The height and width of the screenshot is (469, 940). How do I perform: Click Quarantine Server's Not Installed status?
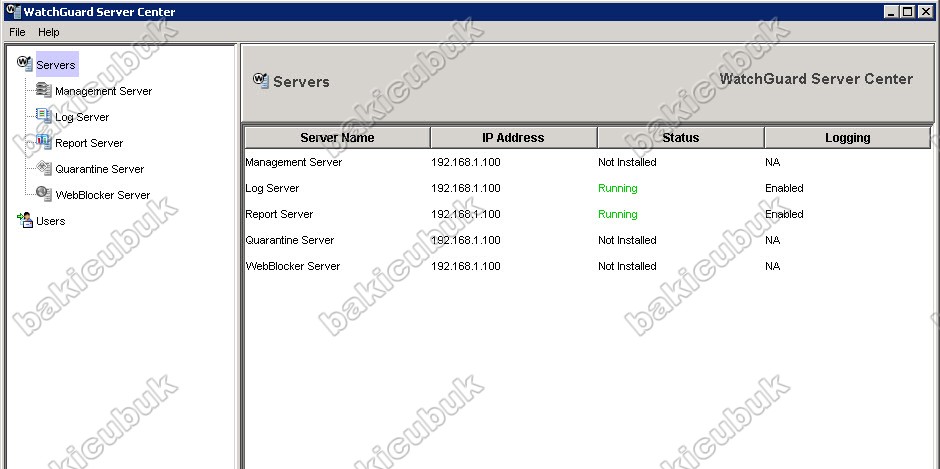tap(627, 240)
